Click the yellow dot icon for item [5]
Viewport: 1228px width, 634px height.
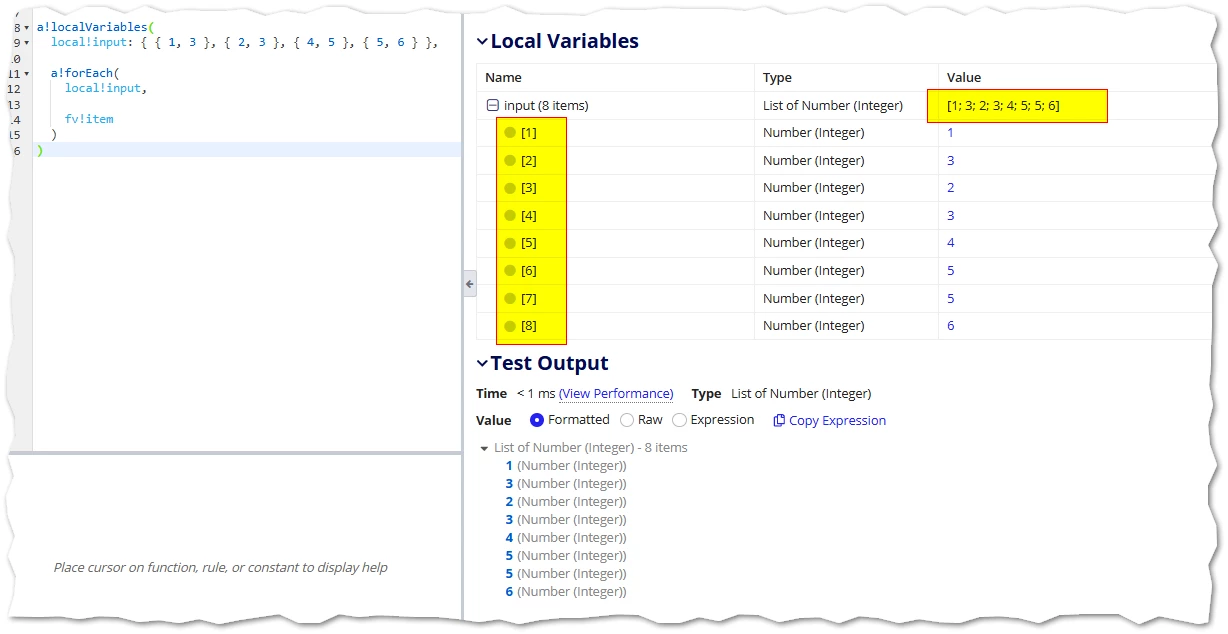pyautogui.click(x=510, y=243)
